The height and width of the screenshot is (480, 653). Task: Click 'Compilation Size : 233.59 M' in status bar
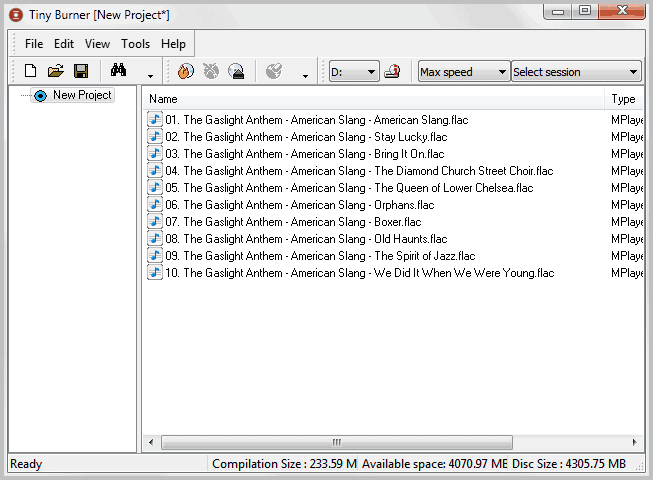point(284,464)
